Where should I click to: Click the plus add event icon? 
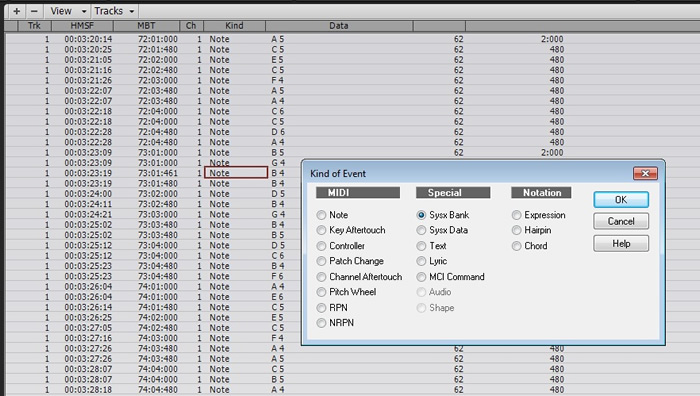pos(17,11)
